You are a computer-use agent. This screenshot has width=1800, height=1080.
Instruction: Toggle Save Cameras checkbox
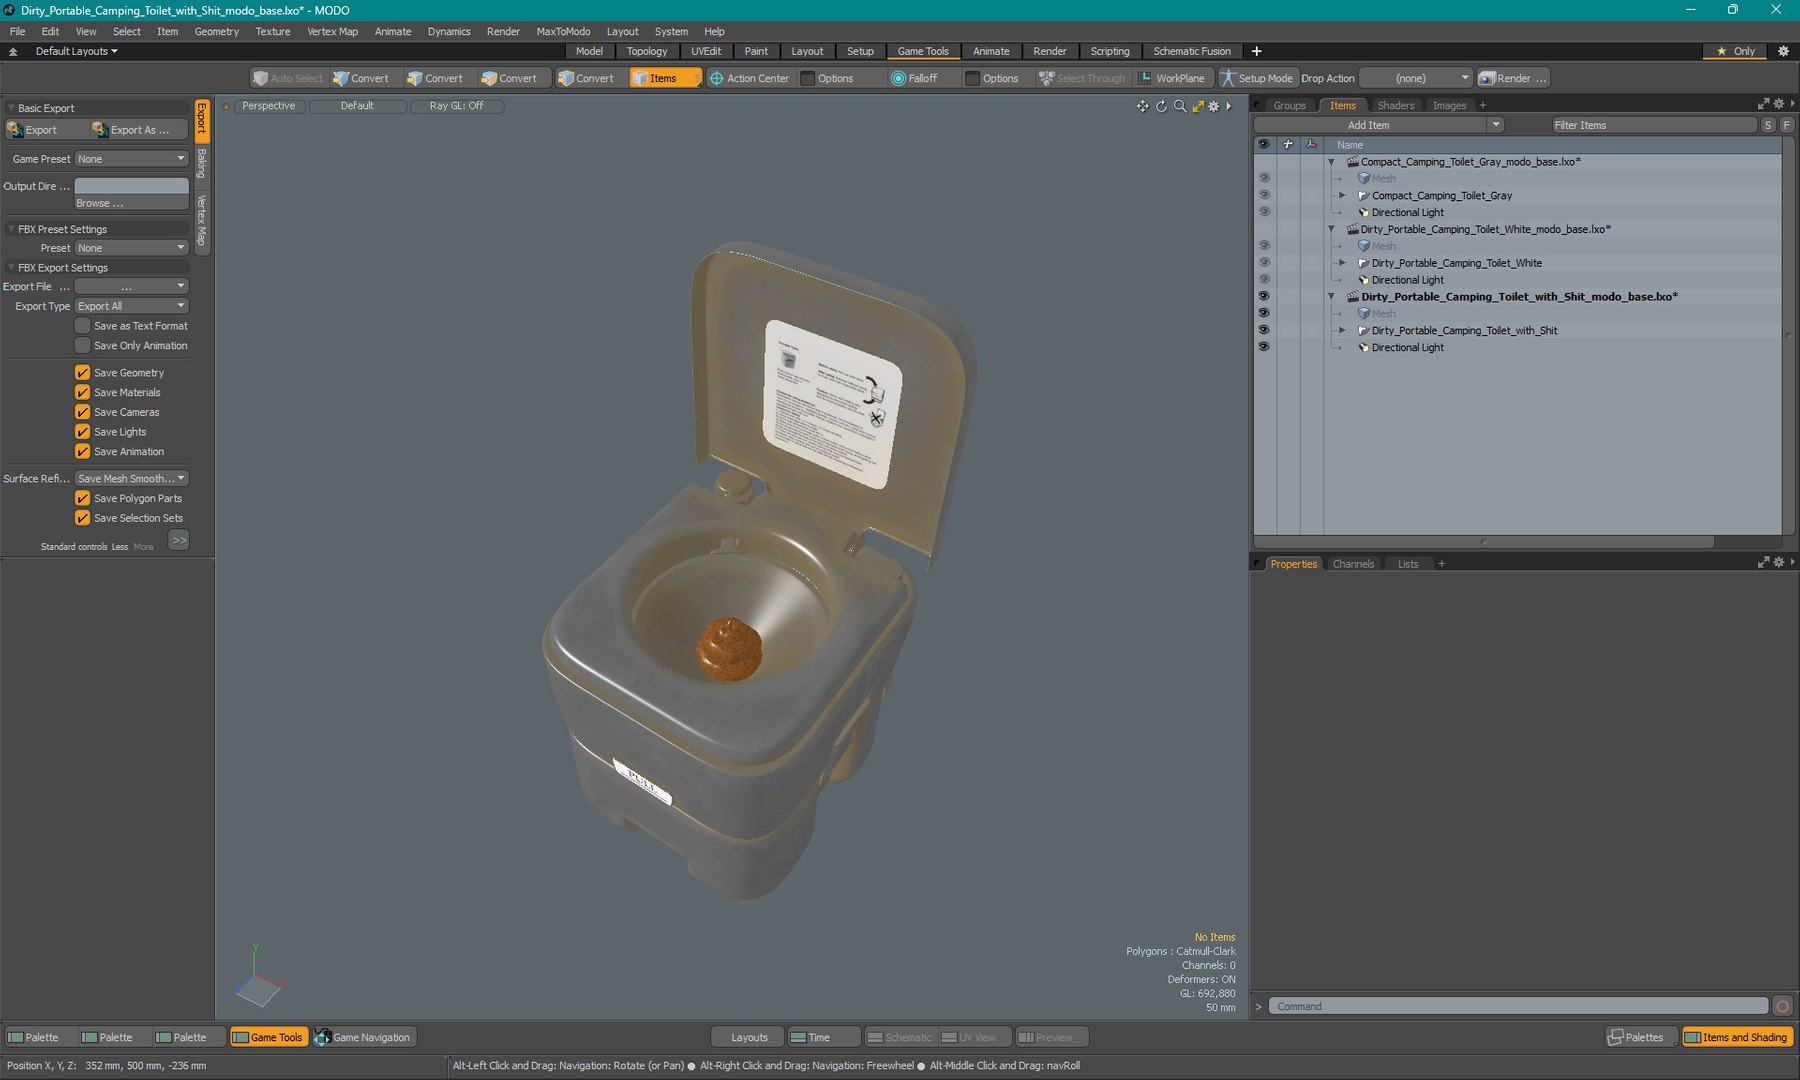[x=83, y=412]
